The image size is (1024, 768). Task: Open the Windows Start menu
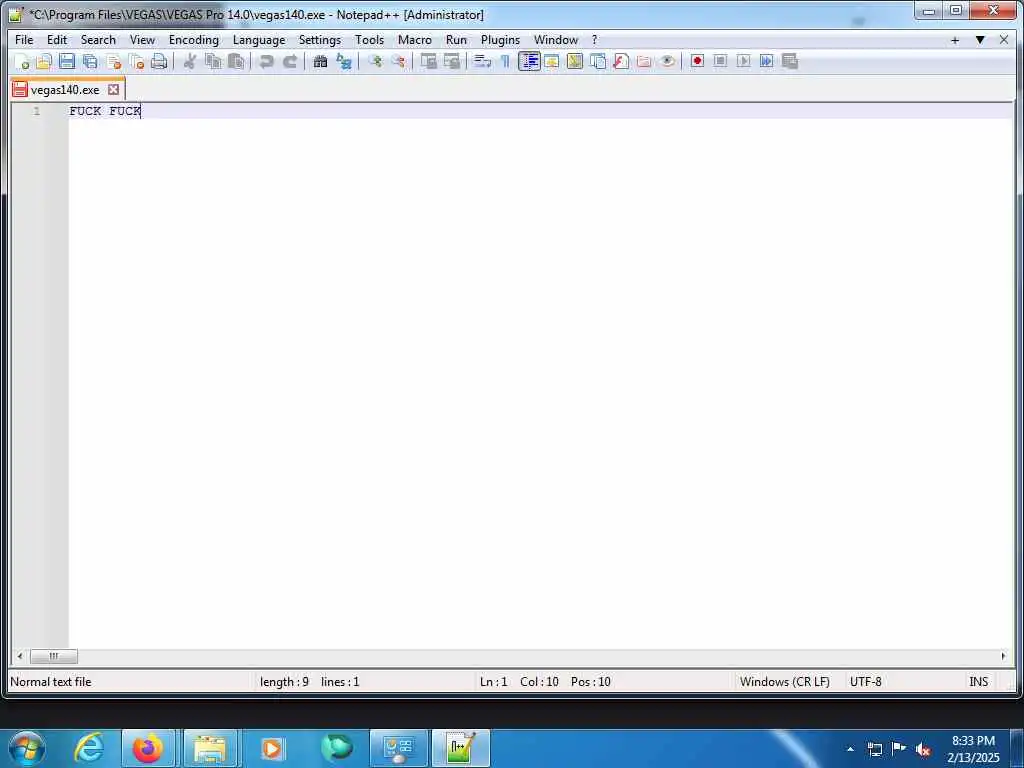(x=27, y=748)
